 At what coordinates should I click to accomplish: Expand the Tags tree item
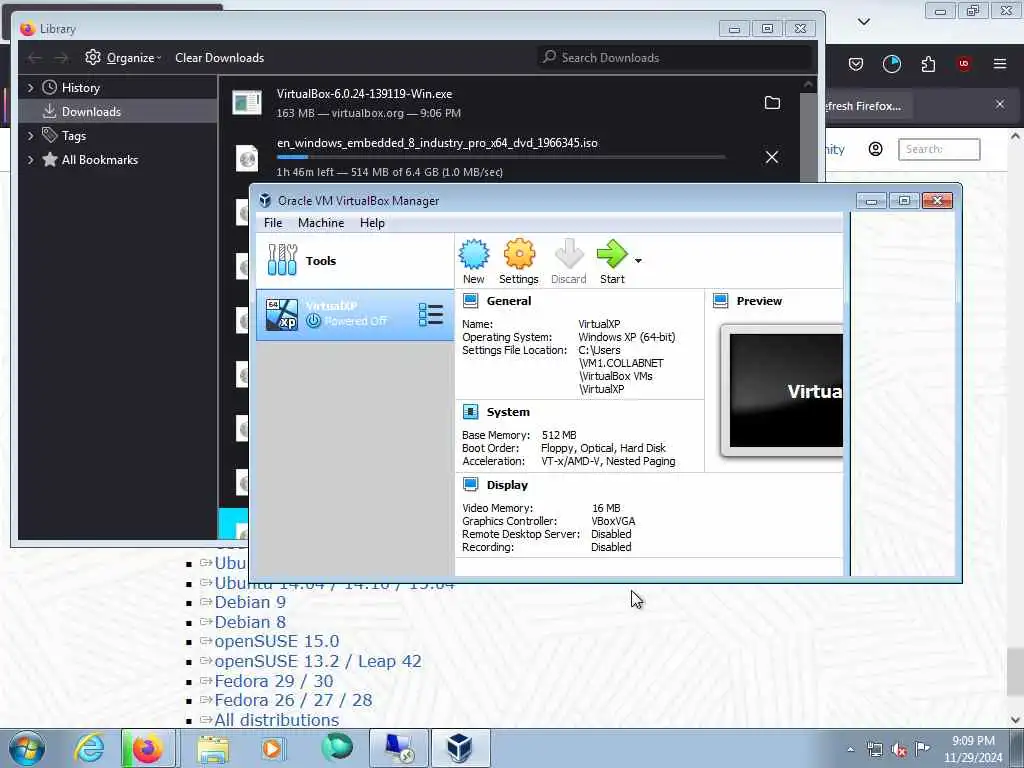(30, 136)
